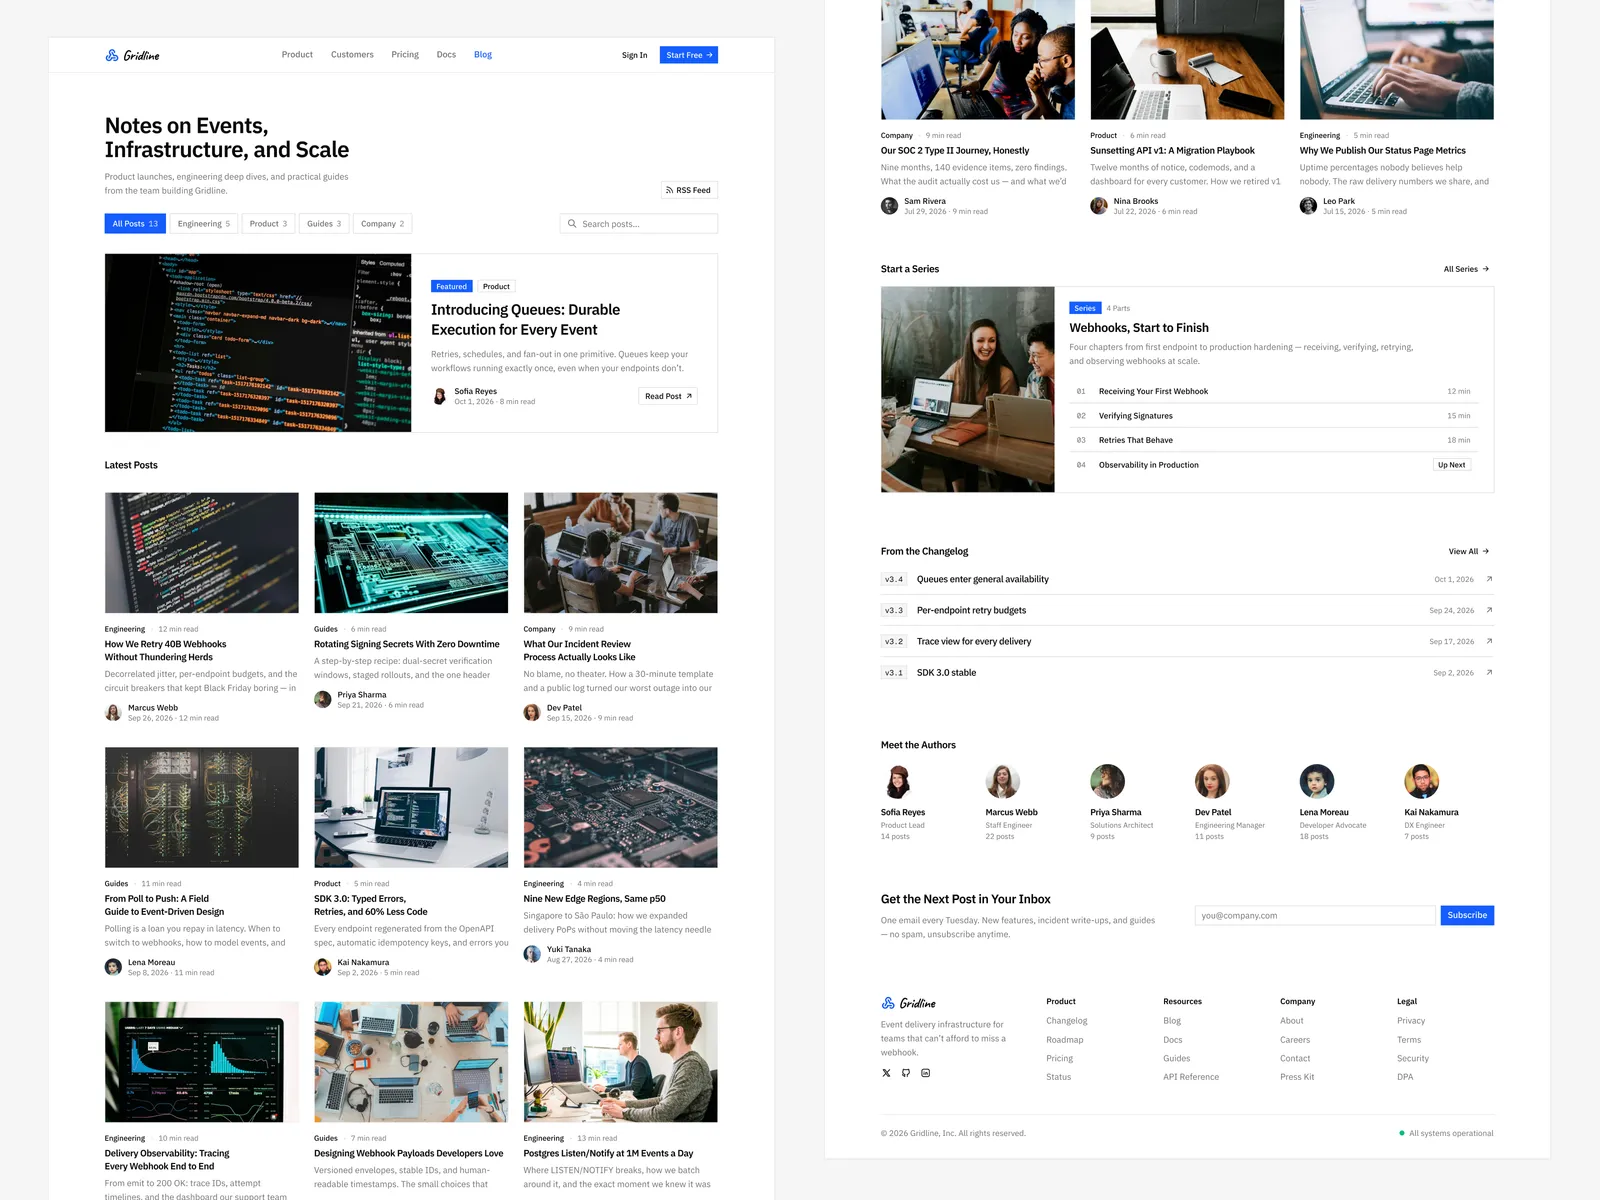The width and height of the screenshot is (1600, 1200).
Task: Open the Pricing nav item
Action: (x=405, y=55)
